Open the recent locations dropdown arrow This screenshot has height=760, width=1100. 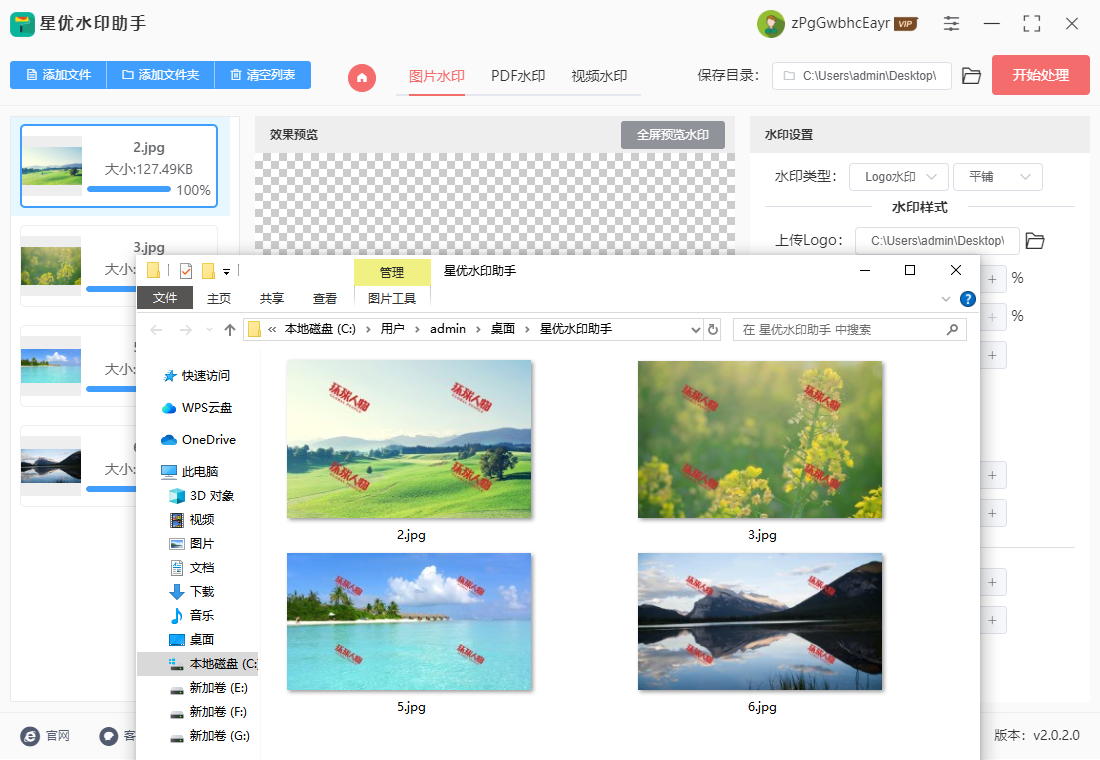pyautogui.click(x=209, y=329)
